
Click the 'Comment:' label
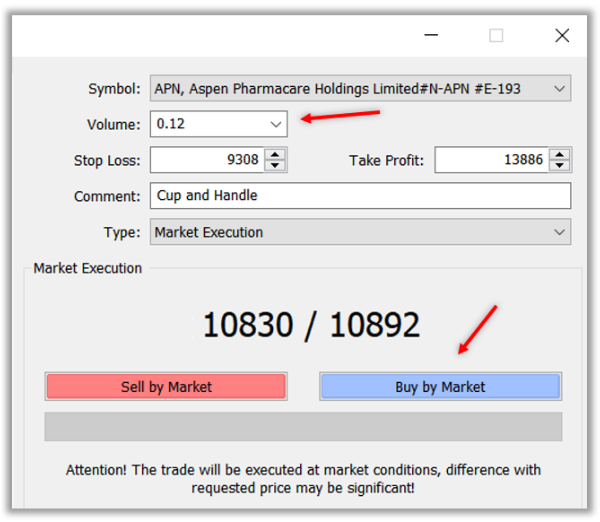coord(107,196)
